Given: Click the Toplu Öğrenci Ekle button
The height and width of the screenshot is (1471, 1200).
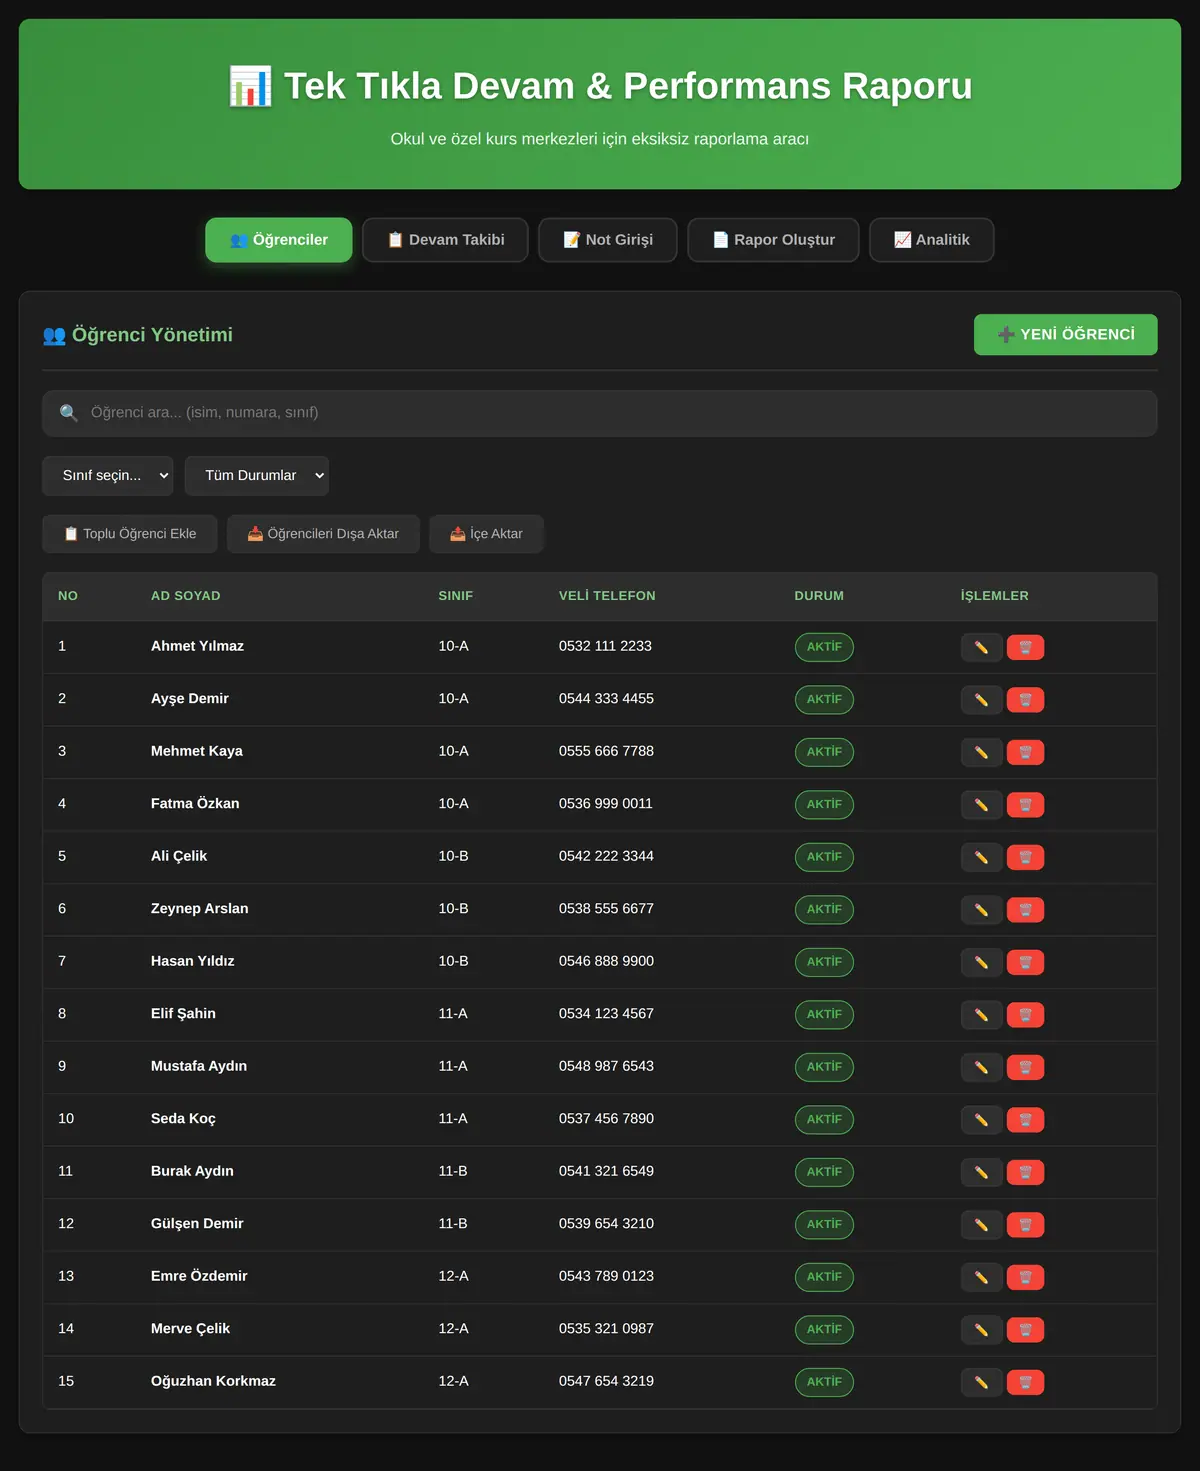Looking at the screenshot, I should click(130, 534).
